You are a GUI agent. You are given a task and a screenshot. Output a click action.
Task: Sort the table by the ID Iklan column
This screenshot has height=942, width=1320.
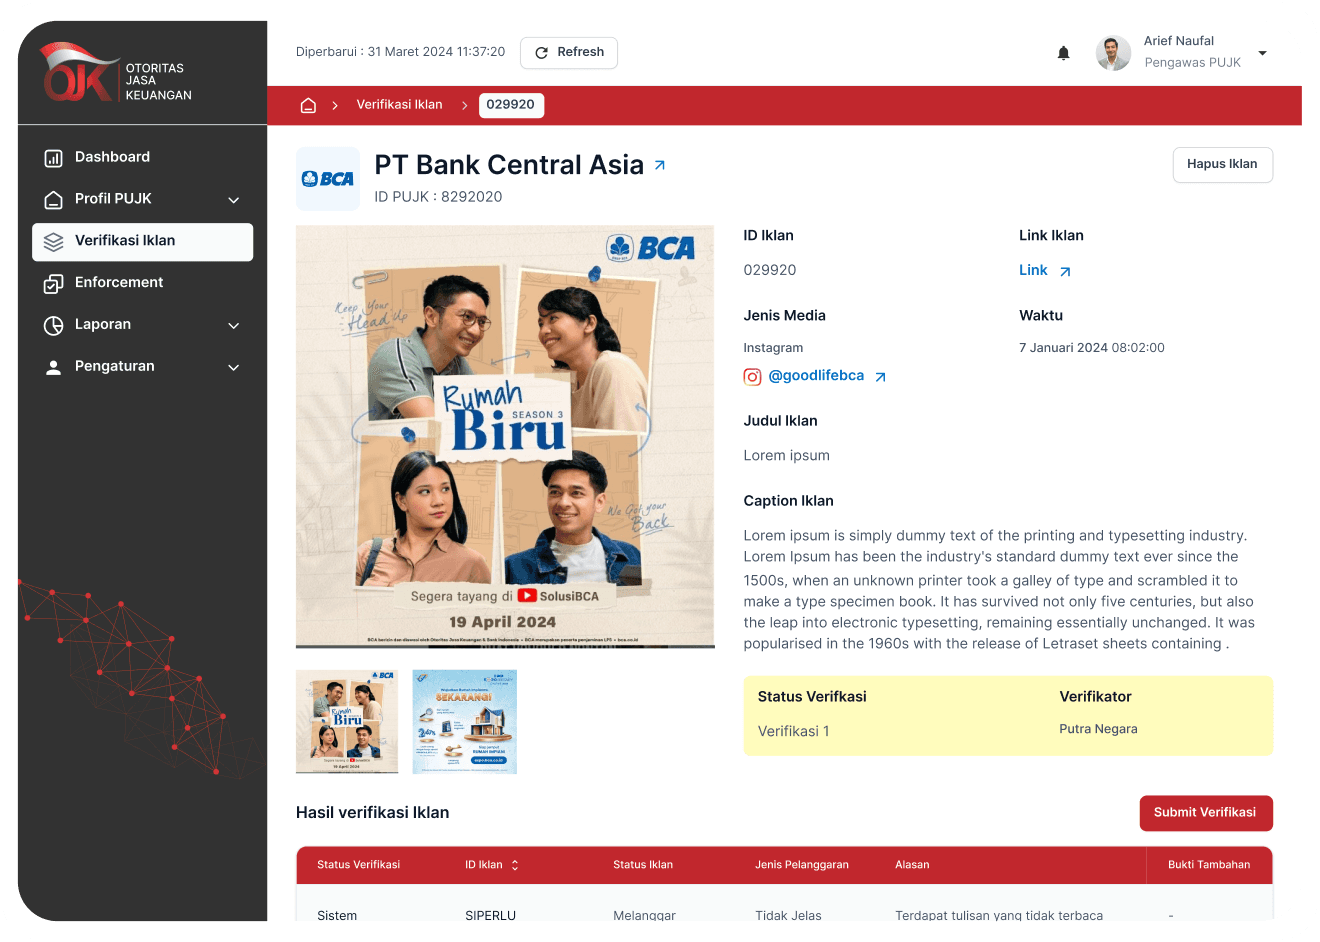pyautogui.click(x=515, y=865)
